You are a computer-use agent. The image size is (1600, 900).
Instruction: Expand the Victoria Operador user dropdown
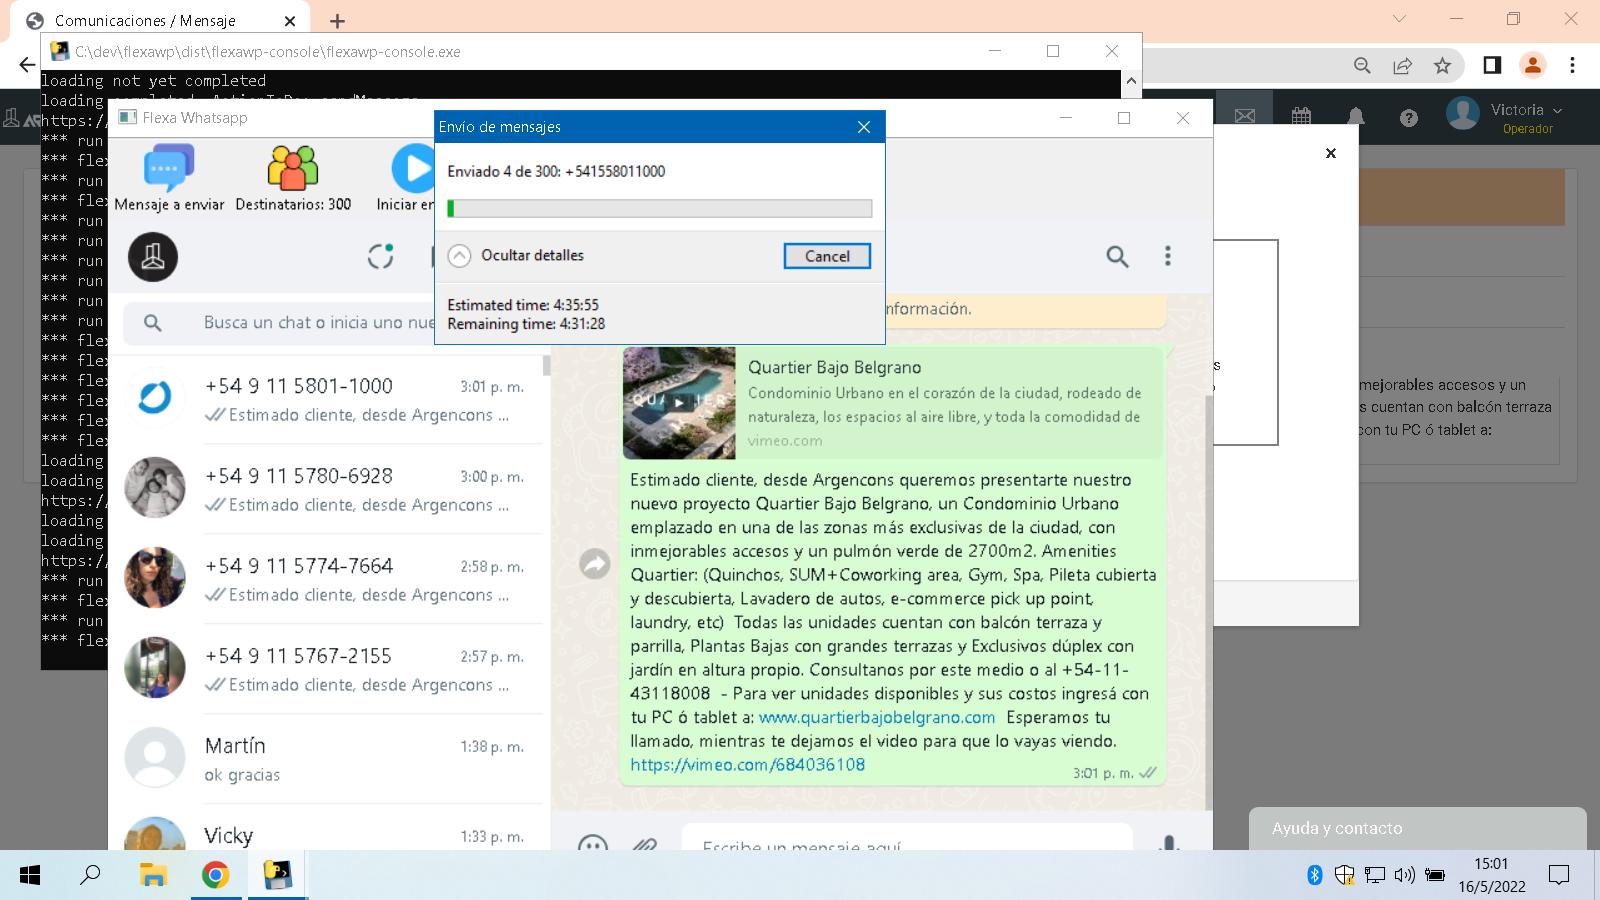[1505, 117]
